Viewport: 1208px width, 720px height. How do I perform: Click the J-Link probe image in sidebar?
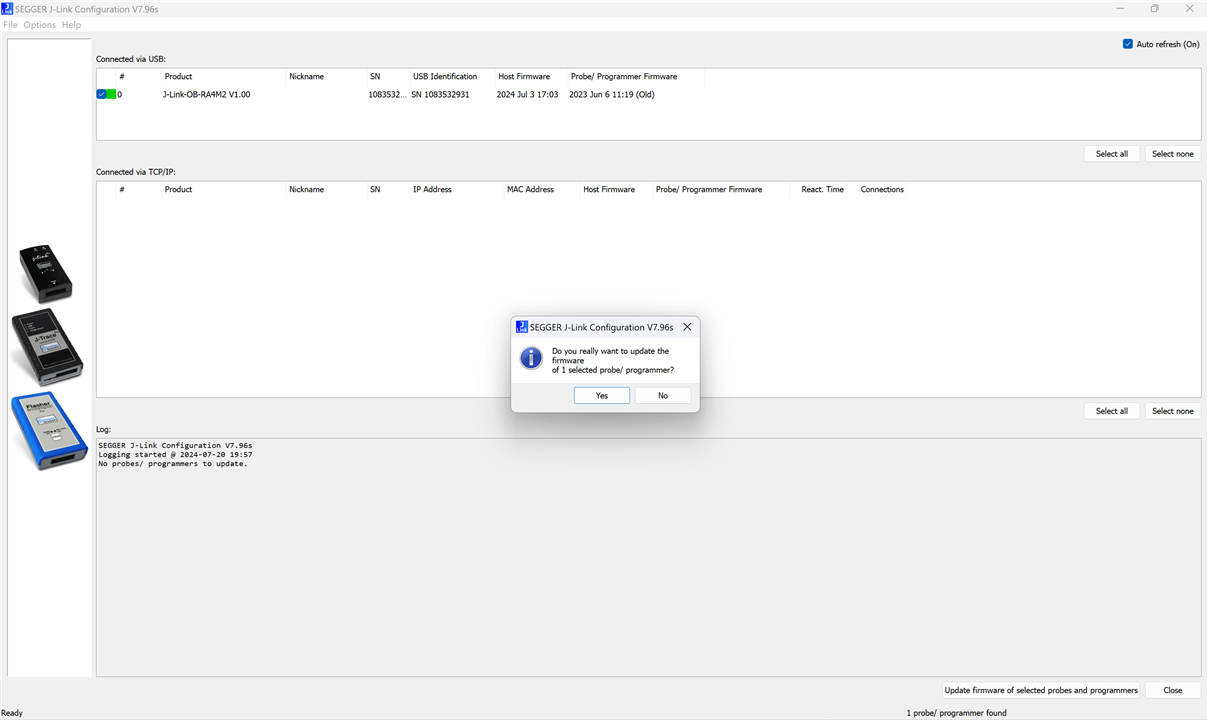(x=46, y=273)
